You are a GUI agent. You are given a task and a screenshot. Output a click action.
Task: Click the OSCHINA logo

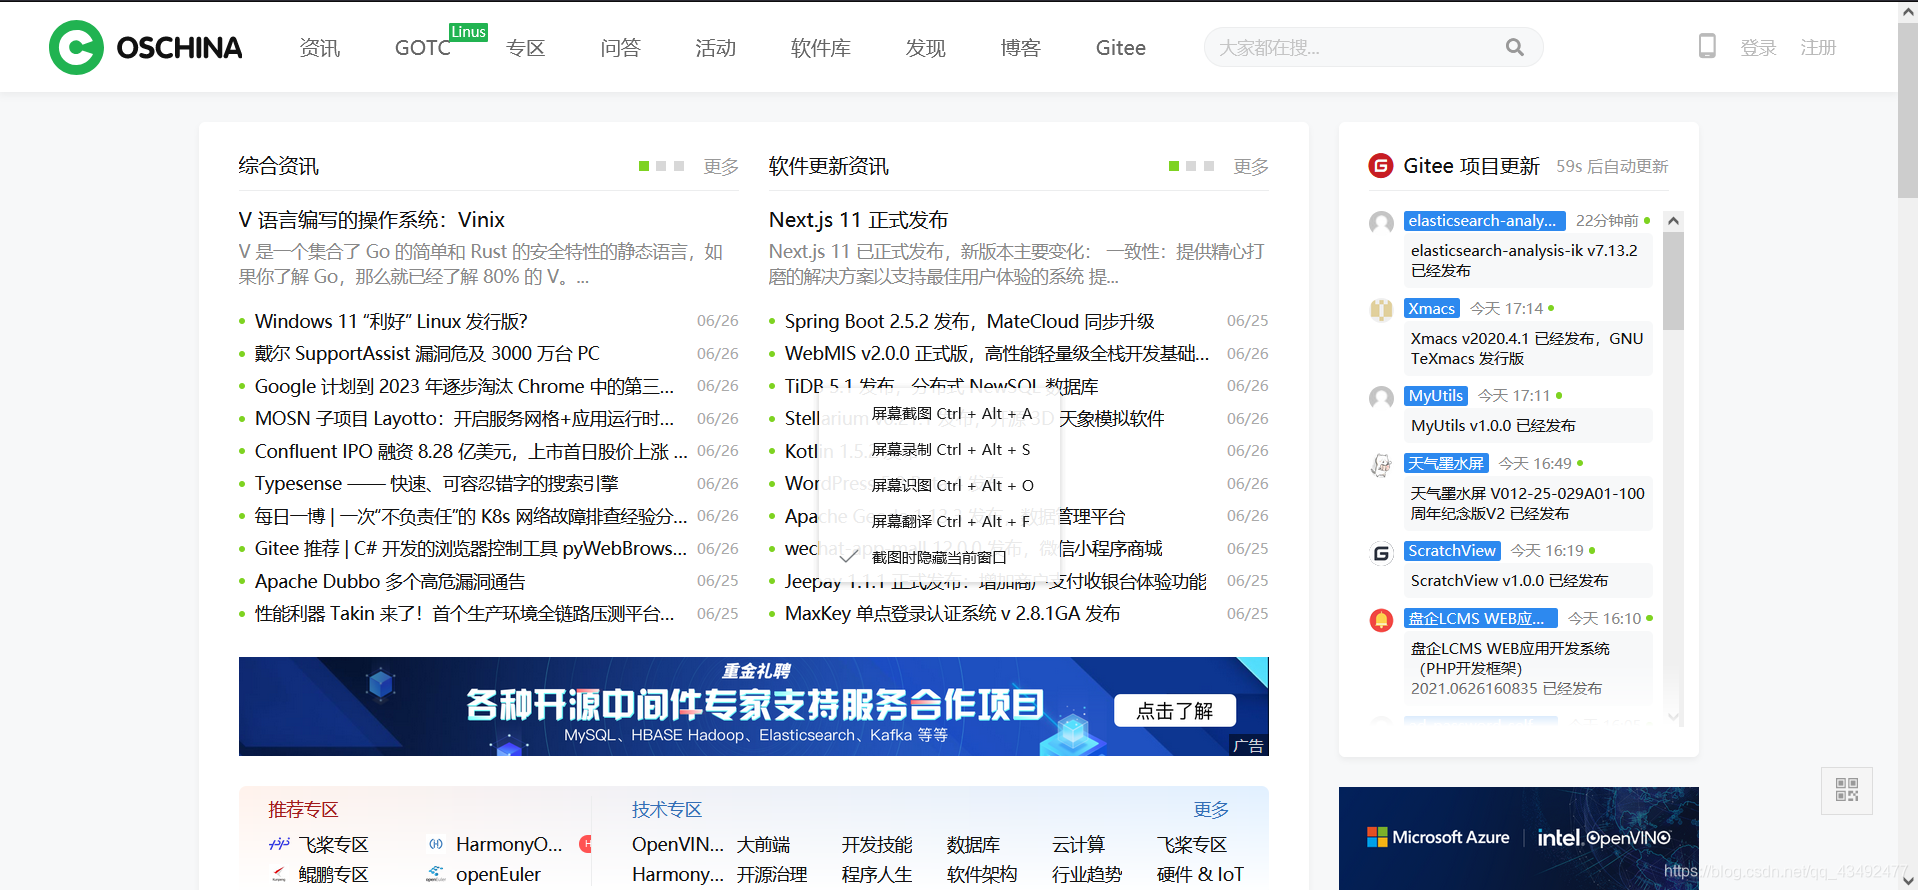click(x=146, y=47)
